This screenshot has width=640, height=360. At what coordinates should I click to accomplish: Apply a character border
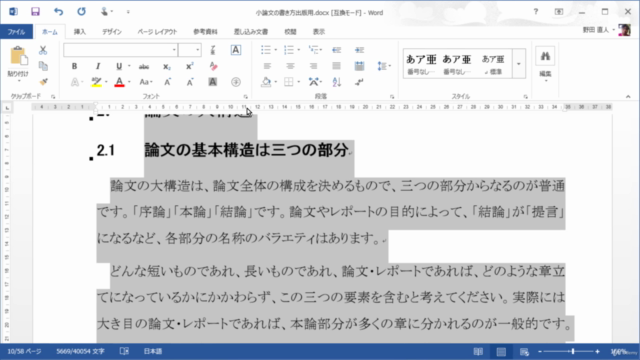click(236, 50)
